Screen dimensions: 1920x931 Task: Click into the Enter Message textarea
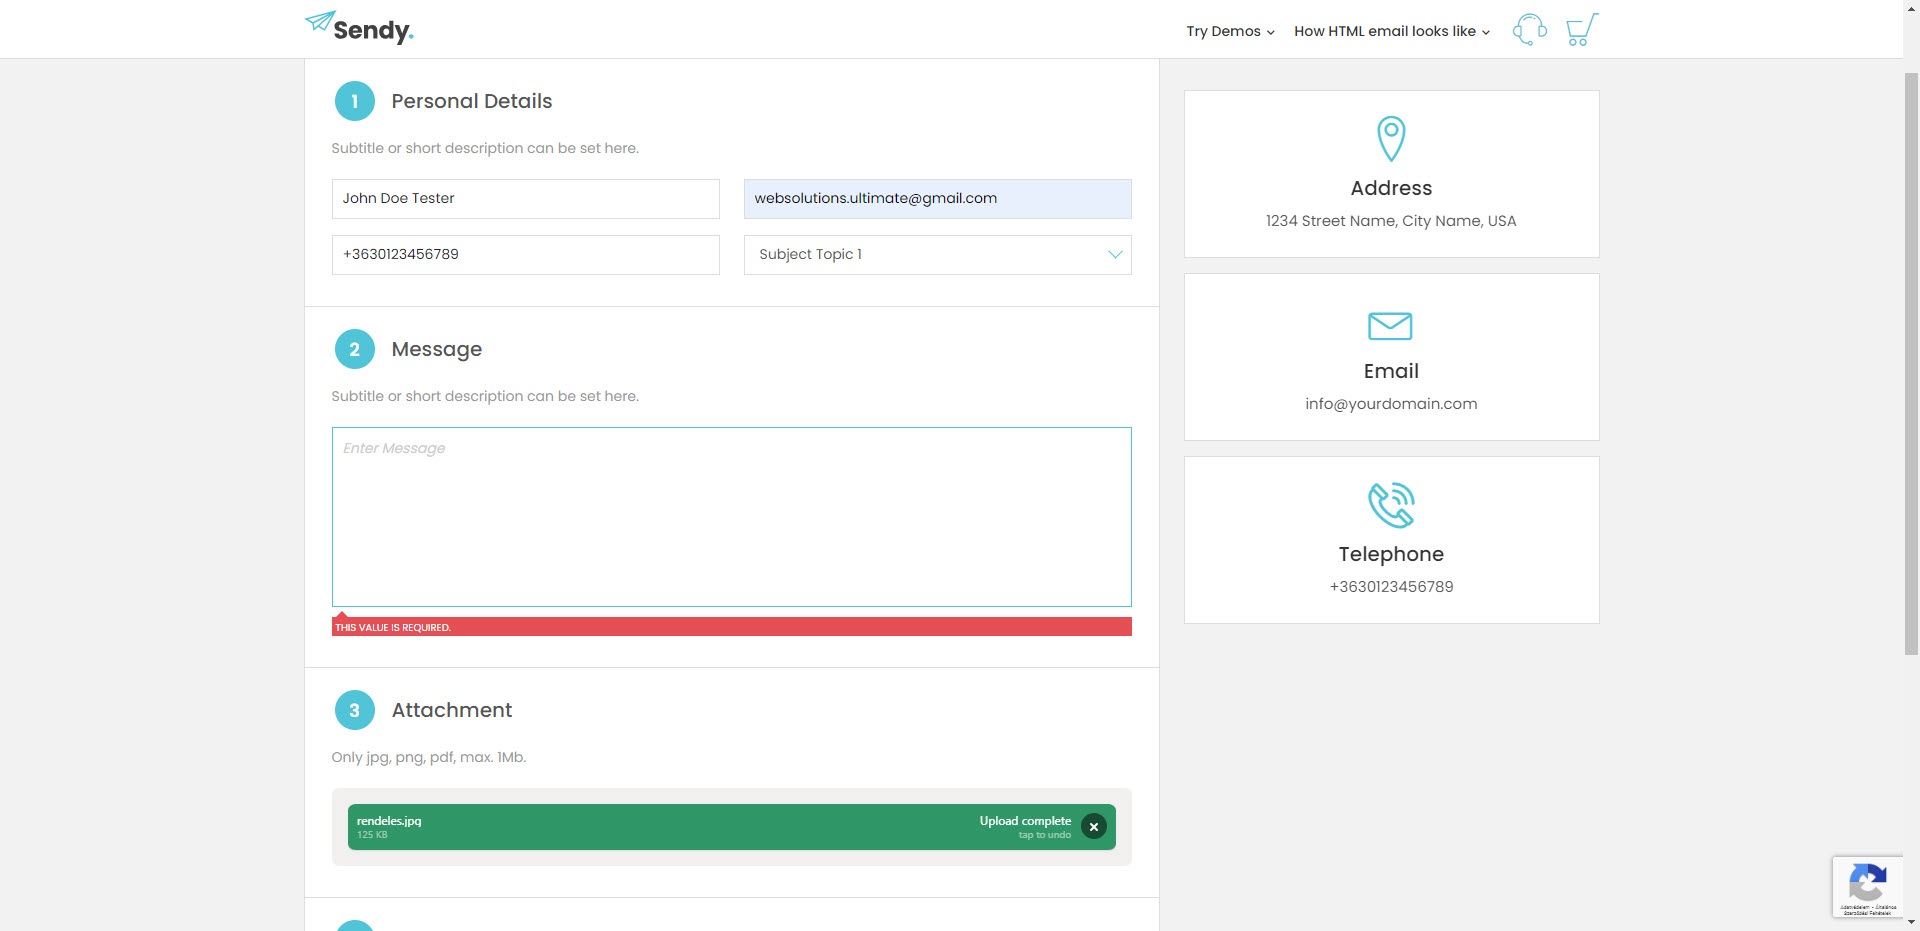click(x=732, y=517)
